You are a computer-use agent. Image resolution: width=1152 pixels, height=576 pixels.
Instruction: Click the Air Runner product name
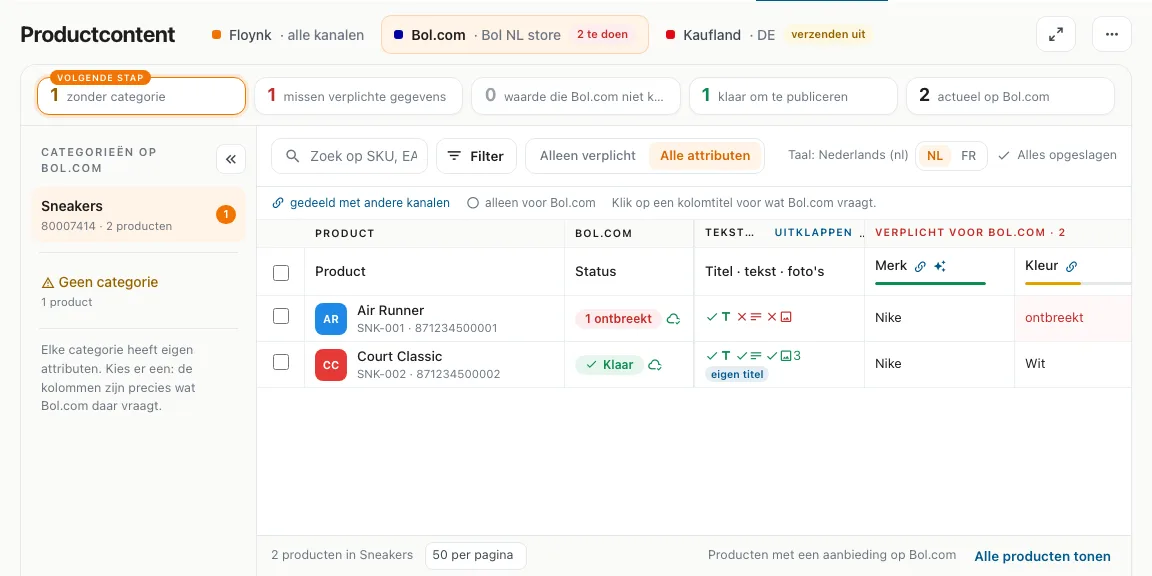coord(390,310)
